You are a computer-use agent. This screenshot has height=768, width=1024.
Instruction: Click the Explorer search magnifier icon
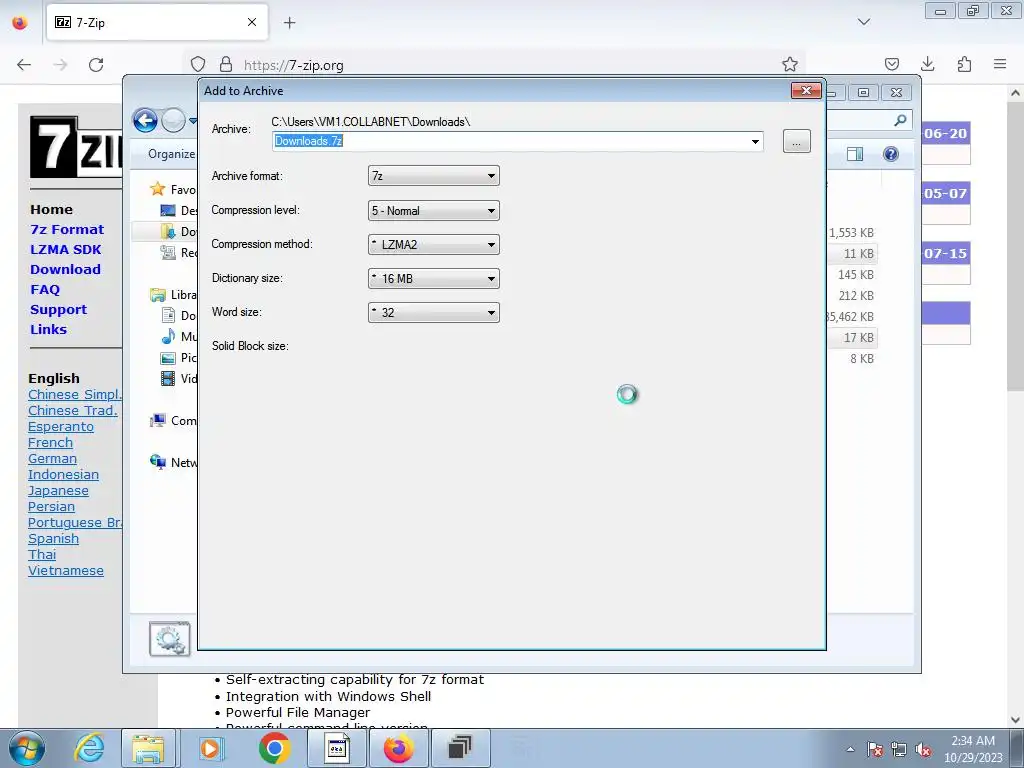click(x=900, y=120)
